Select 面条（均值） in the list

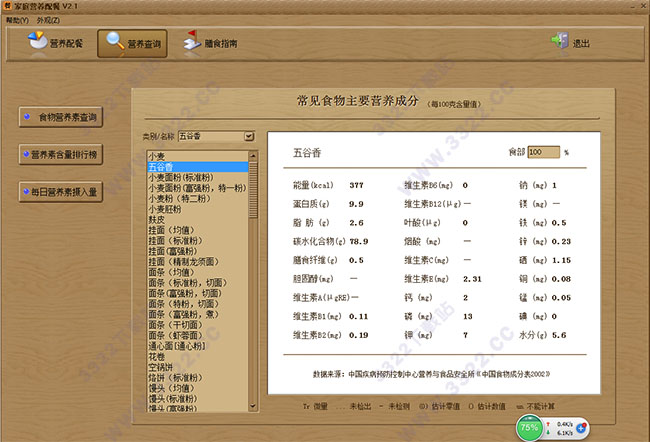(x=197, y=272)
